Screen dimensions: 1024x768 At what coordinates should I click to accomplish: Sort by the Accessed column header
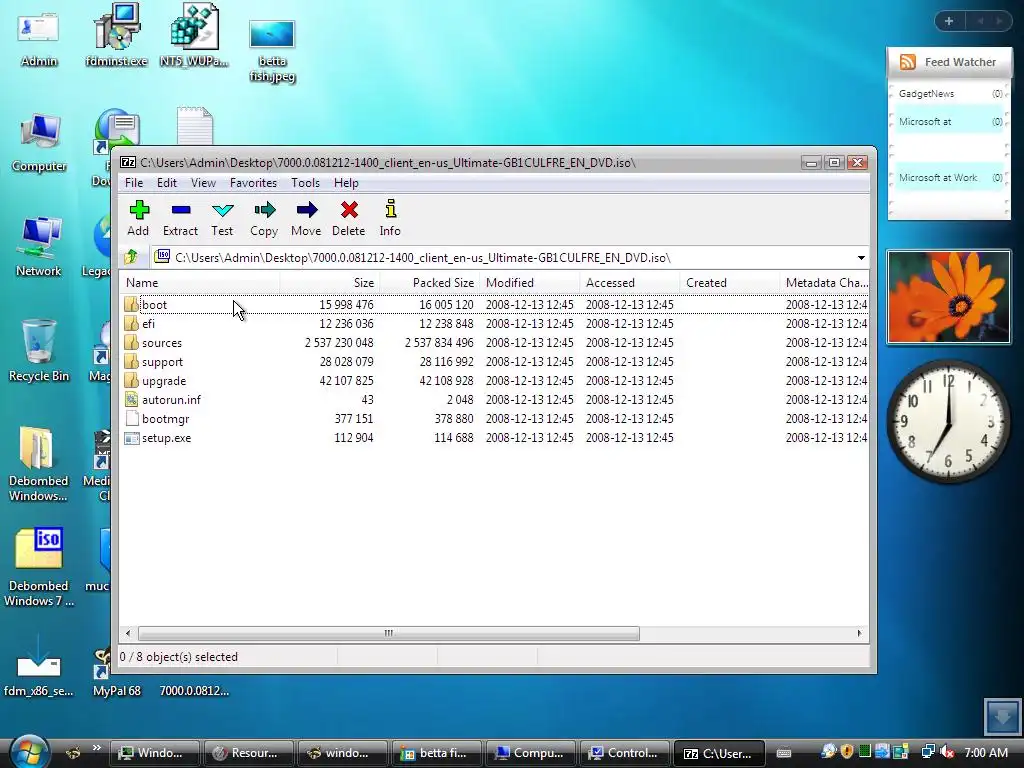click(630, 283)
